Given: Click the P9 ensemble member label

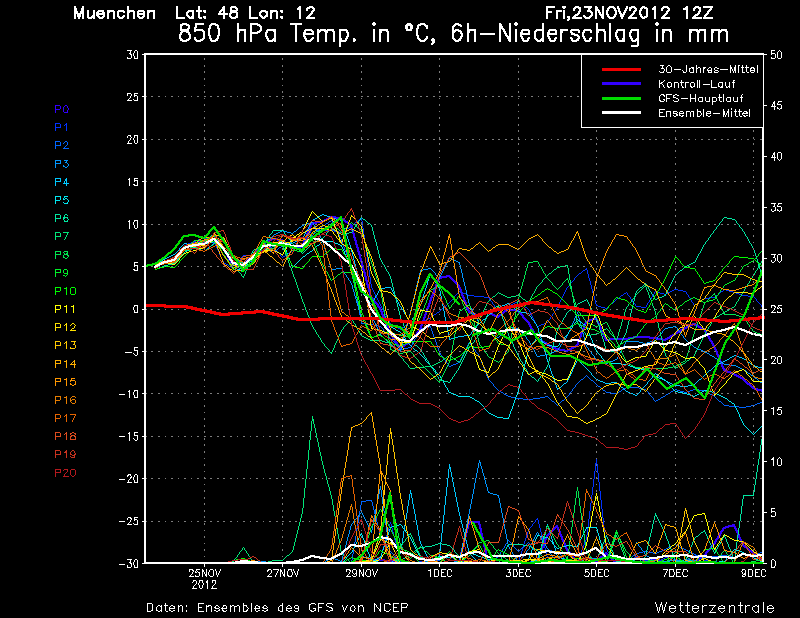Looking at the screenshot, I should click(62, 273).
